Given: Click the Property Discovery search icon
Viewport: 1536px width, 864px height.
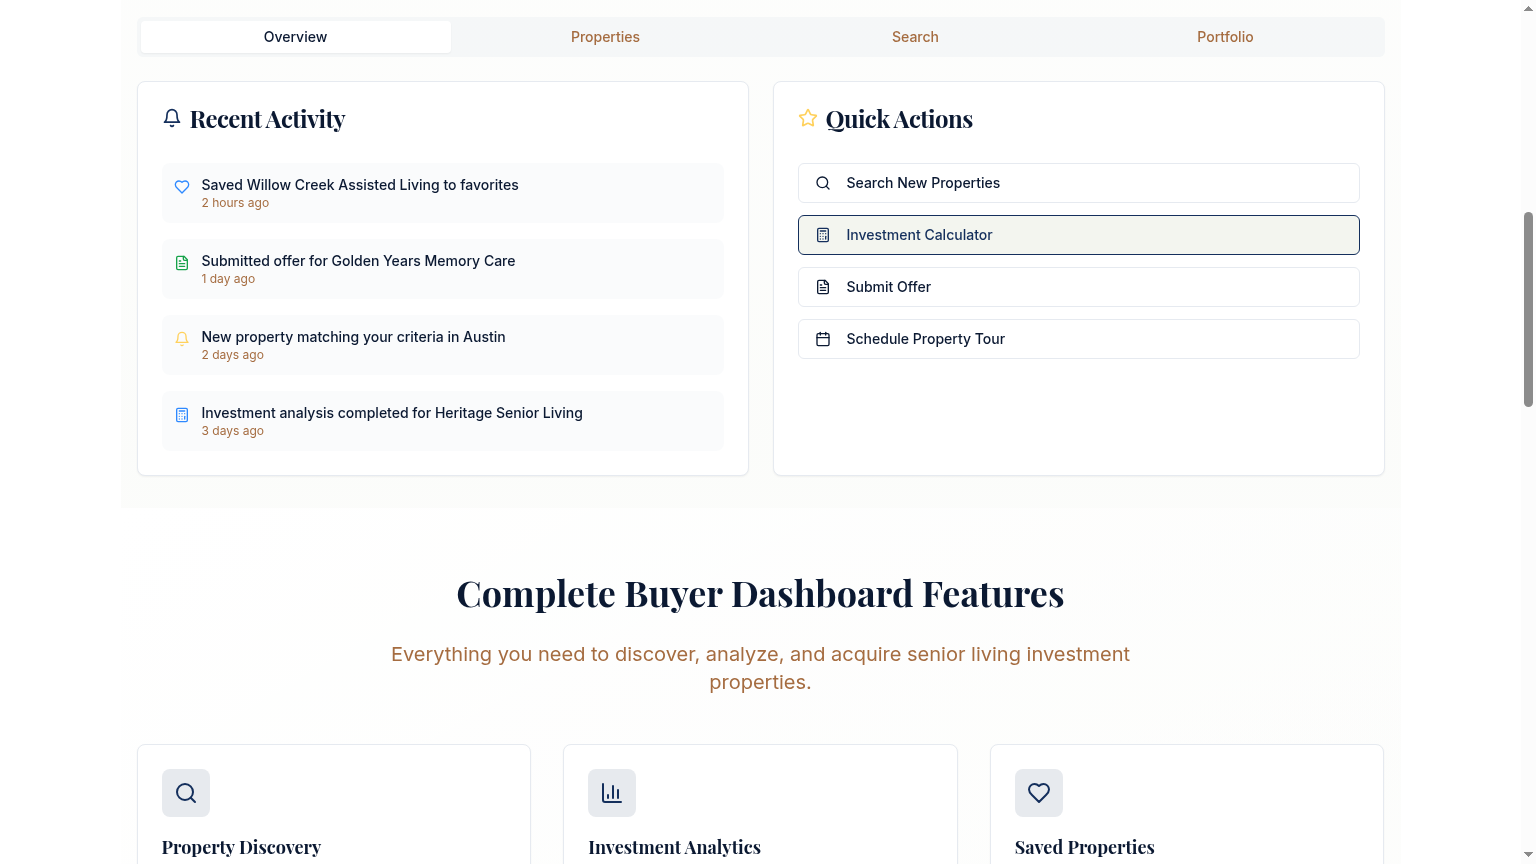Looking at the screenshot, I should point(186,793).
